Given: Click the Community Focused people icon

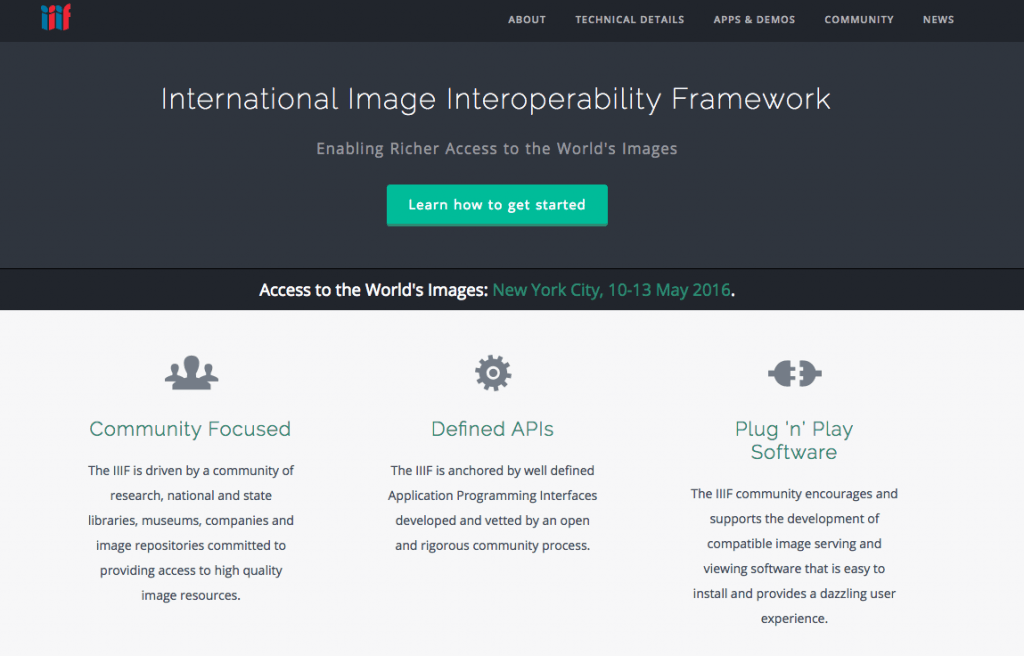Looking at the screenshot, I should (x=191, y=373).
